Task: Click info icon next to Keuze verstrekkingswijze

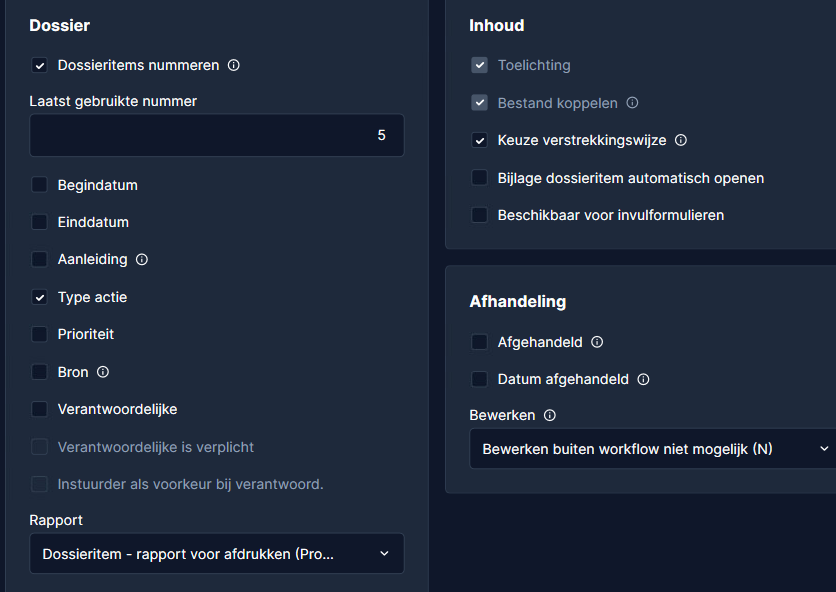Action: 681,141
